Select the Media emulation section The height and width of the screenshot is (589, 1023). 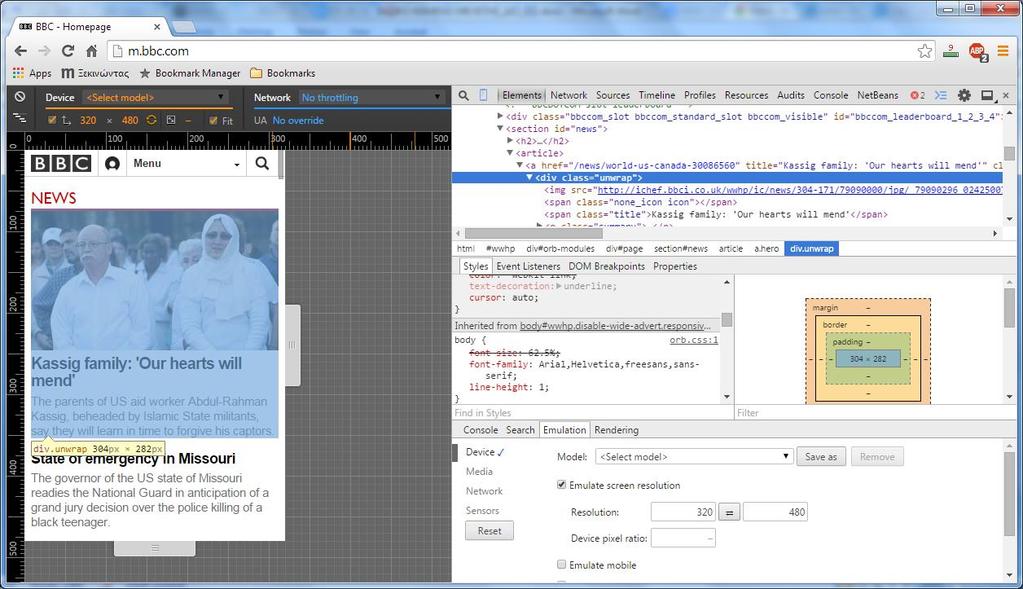coord(479,472)
